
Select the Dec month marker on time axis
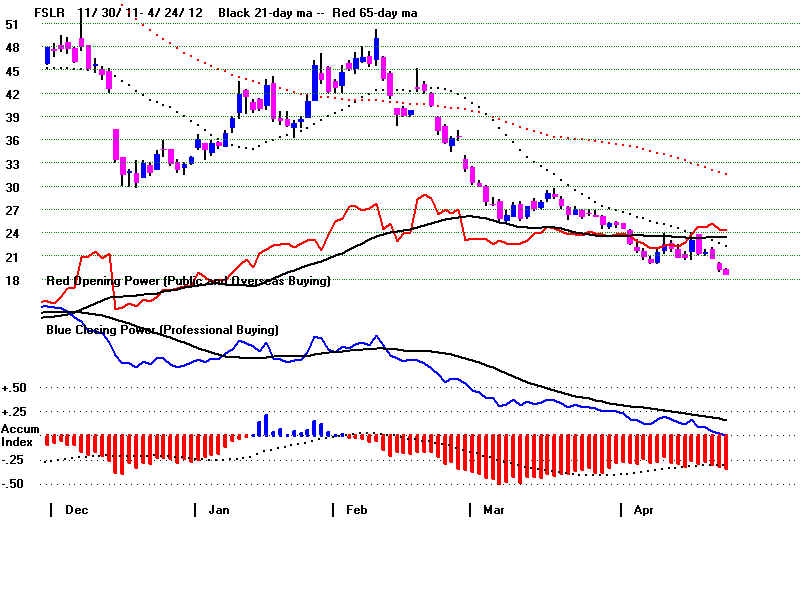(75, 510)
